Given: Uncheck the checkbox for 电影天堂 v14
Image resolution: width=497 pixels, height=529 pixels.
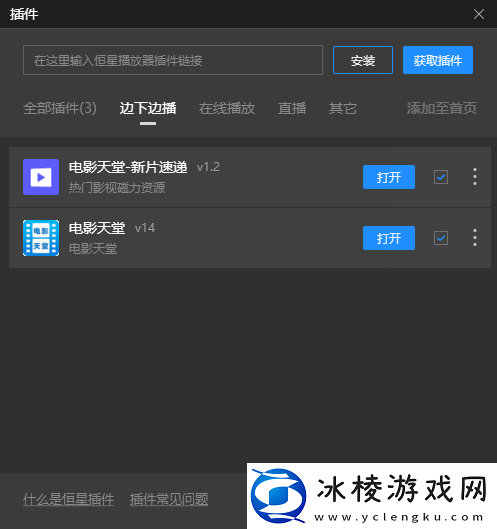Looking at the screenshot, I should 441,238.
